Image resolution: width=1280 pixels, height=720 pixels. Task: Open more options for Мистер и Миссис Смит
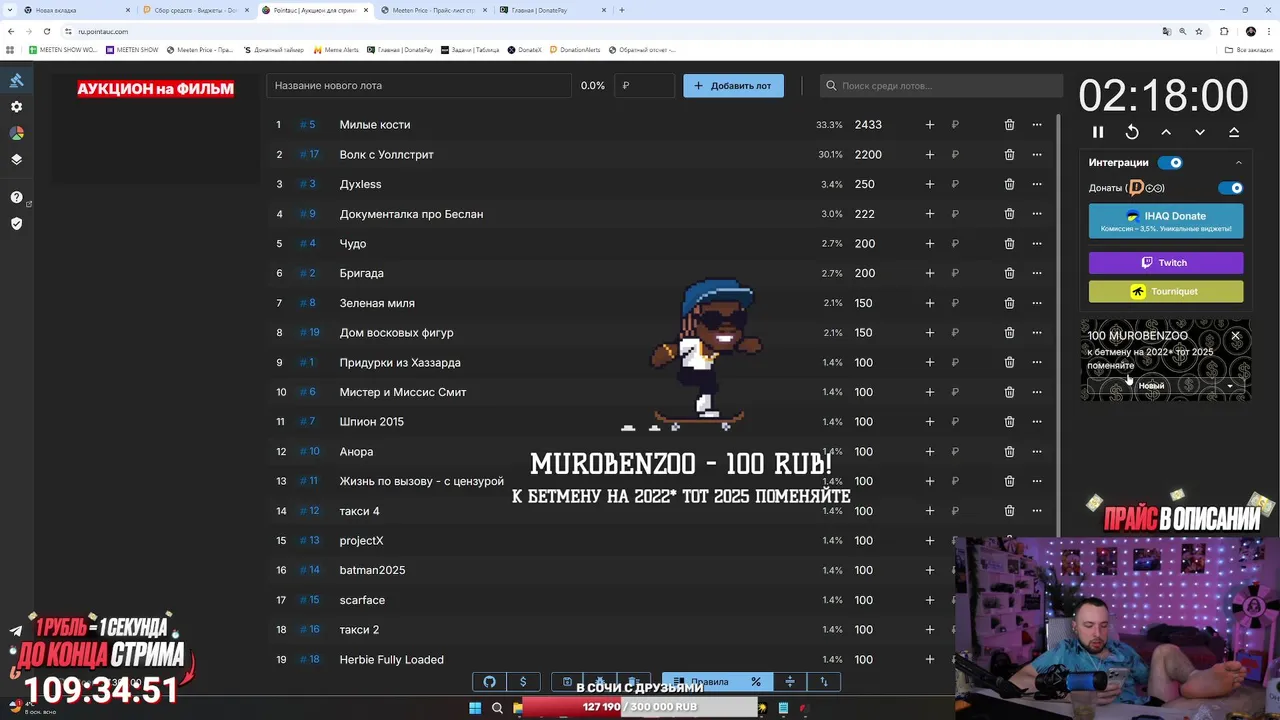1037,392
